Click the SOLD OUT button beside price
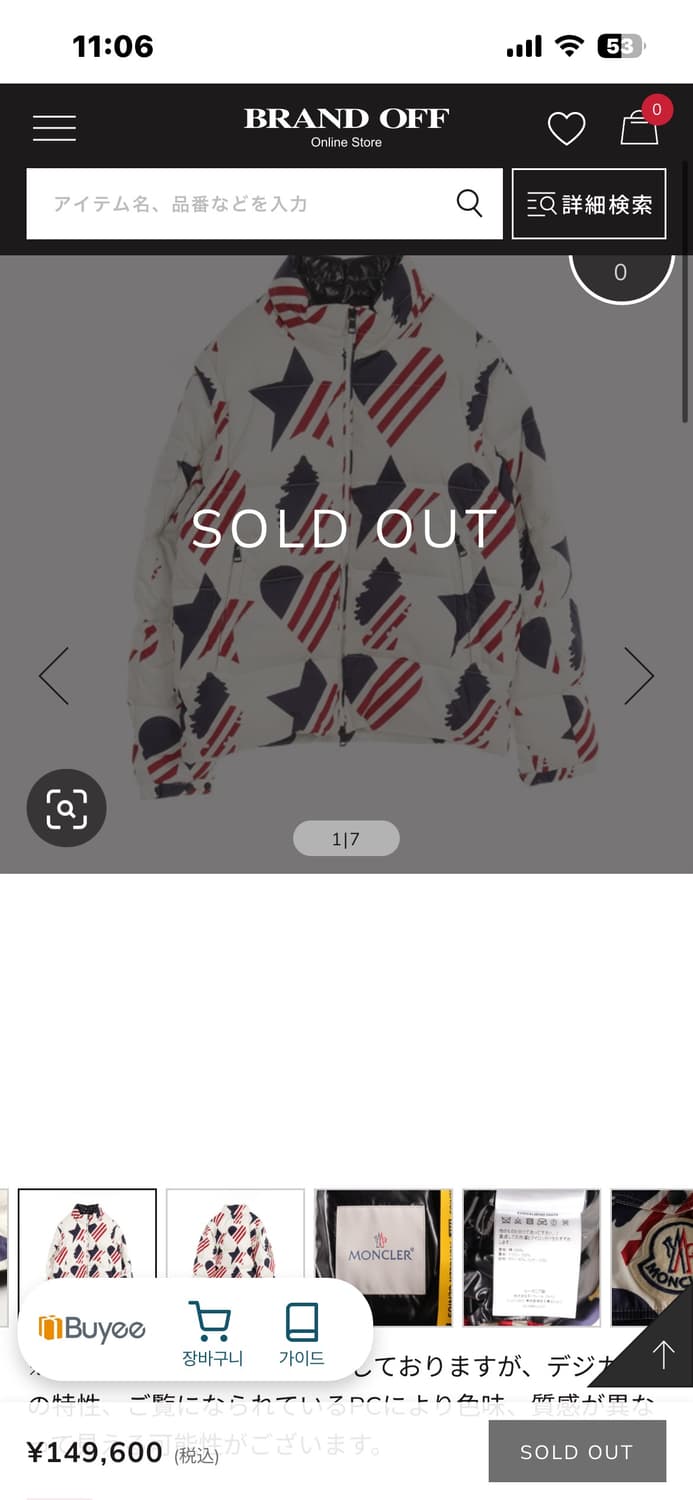This screenshot has width=693, height=1500. pos(577,1452)
